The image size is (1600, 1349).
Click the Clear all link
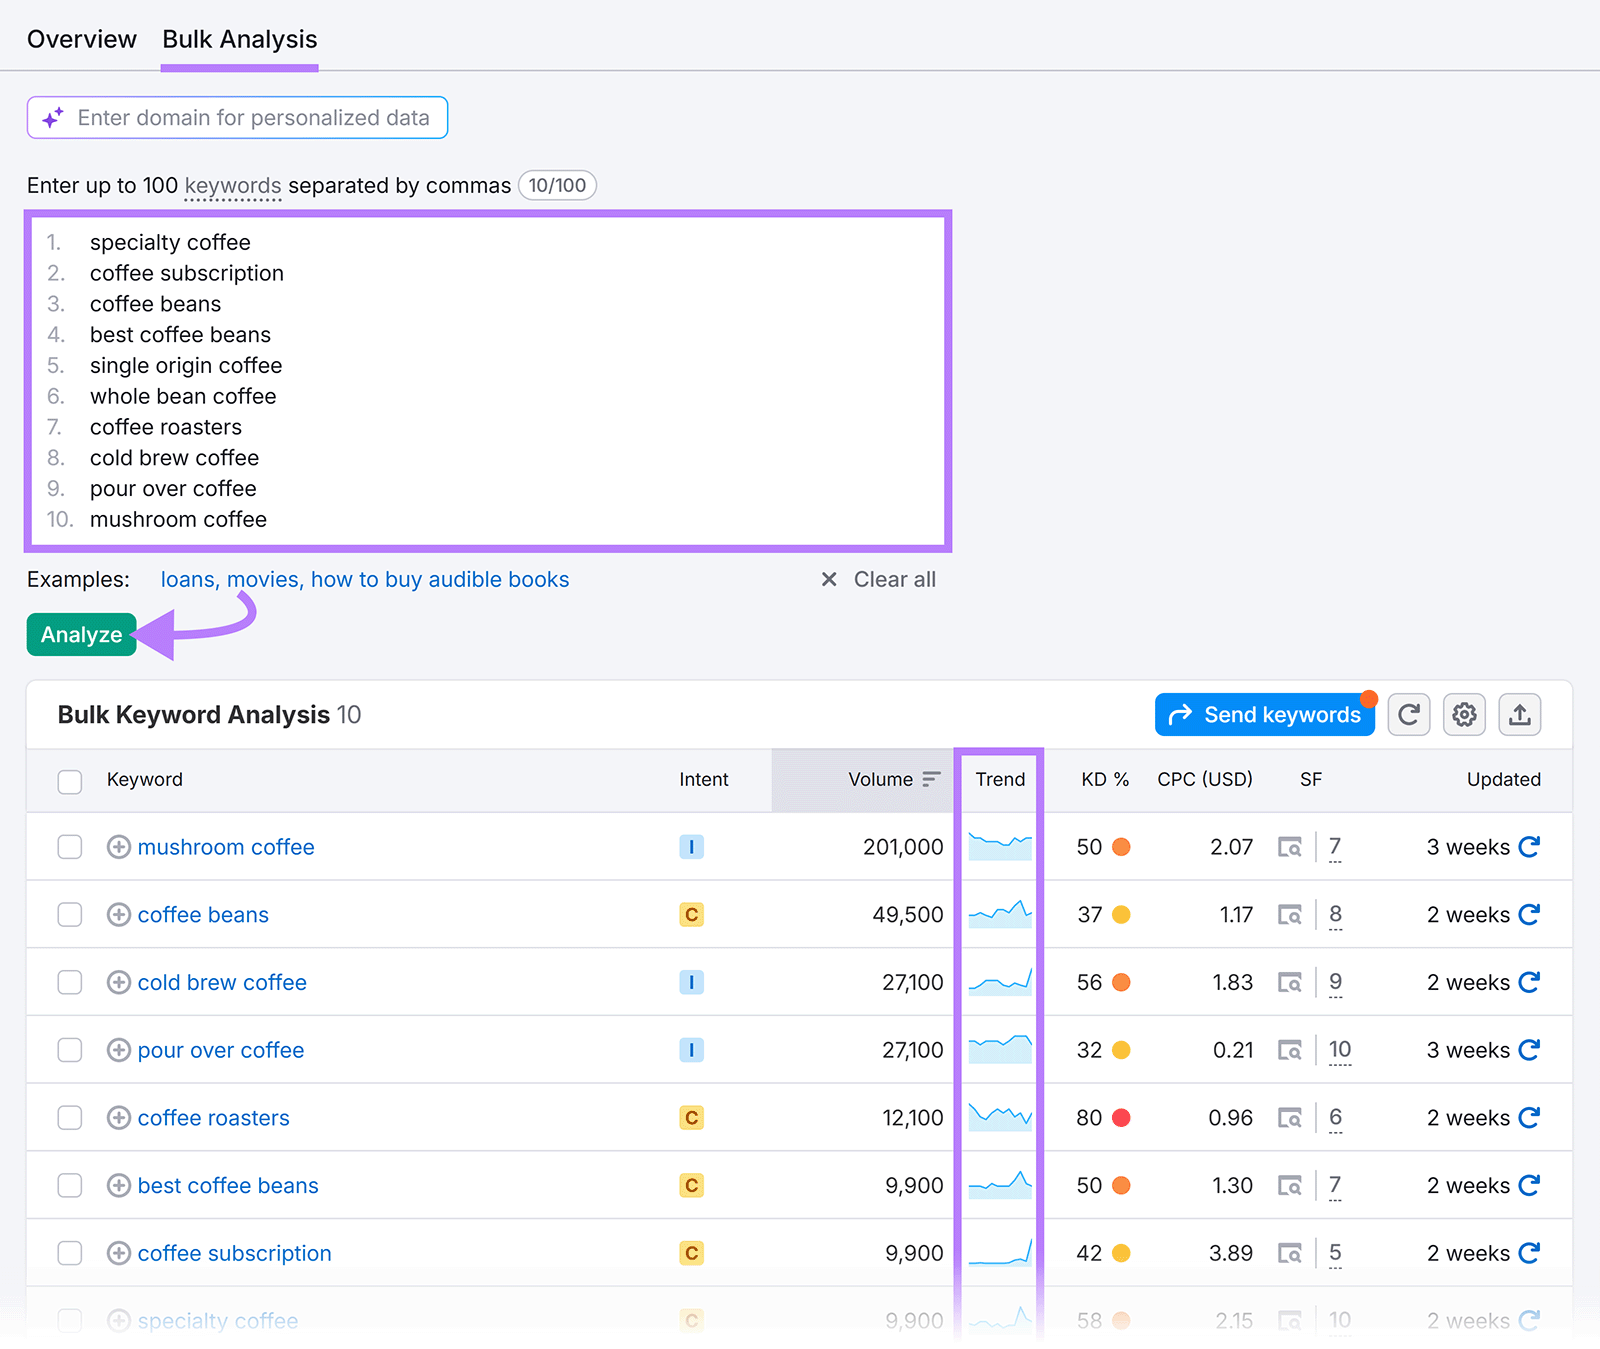[878, 580]
